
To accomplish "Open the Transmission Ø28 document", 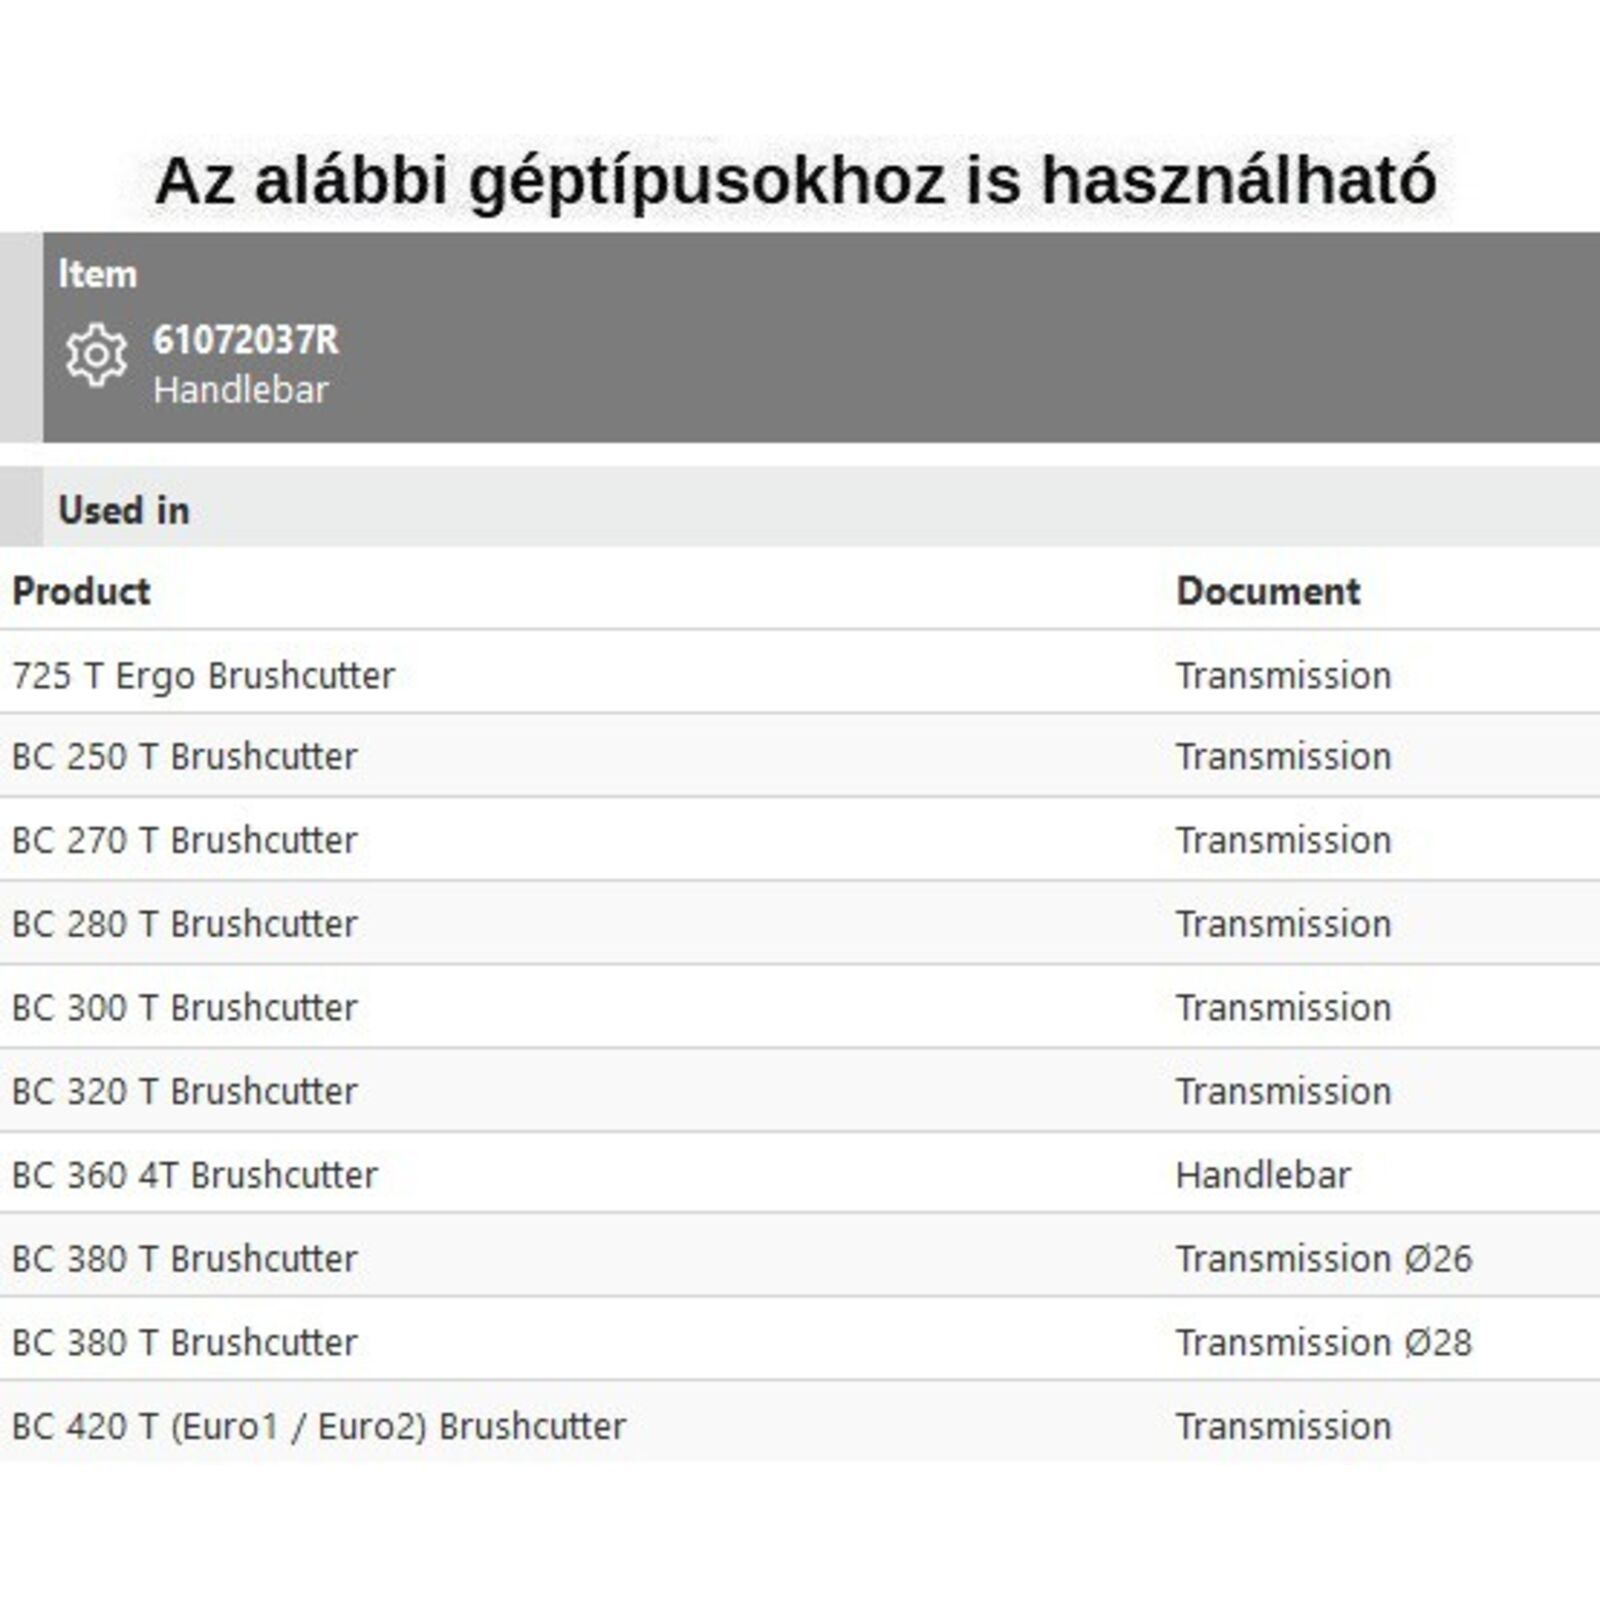I will point(1323,1342).
